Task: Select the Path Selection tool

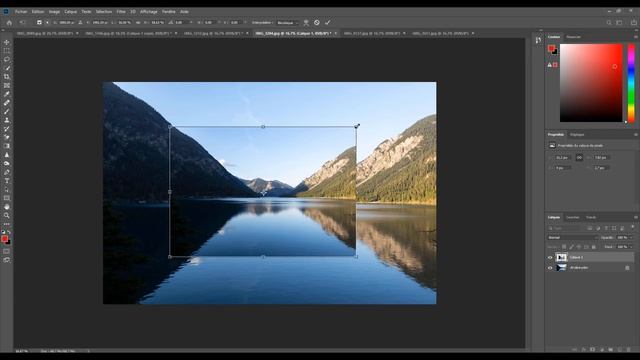Action: pos(7,189)
